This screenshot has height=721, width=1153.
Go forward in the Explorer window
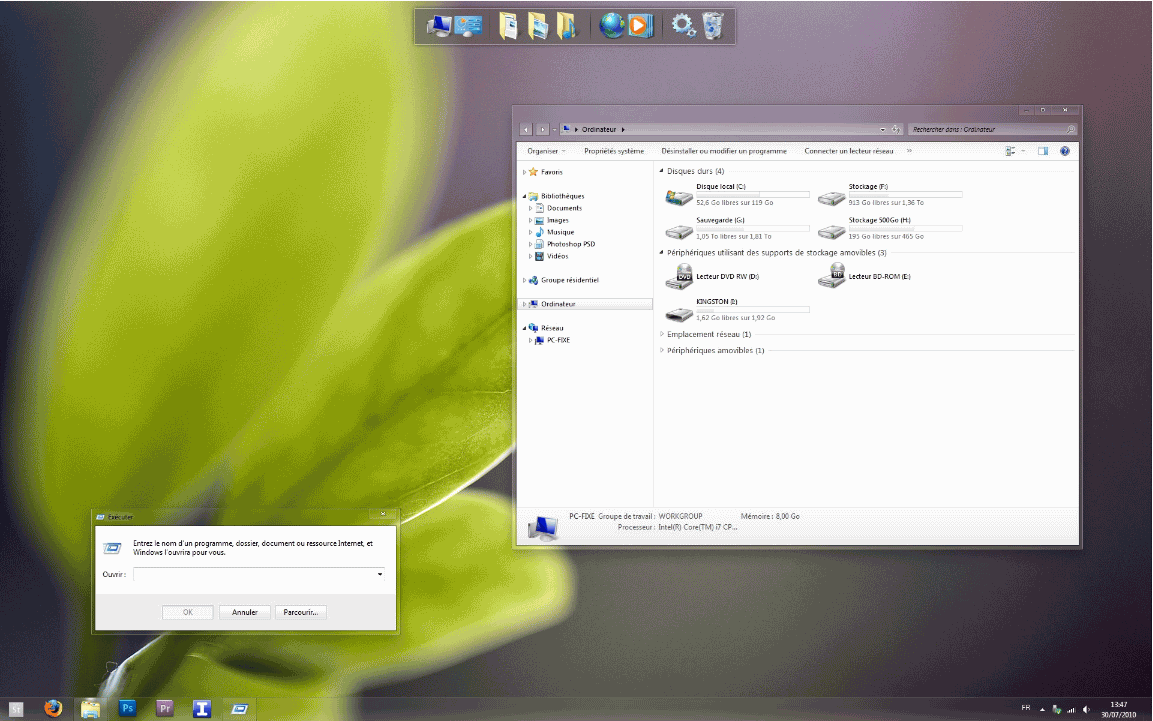[x=543, y=129]
